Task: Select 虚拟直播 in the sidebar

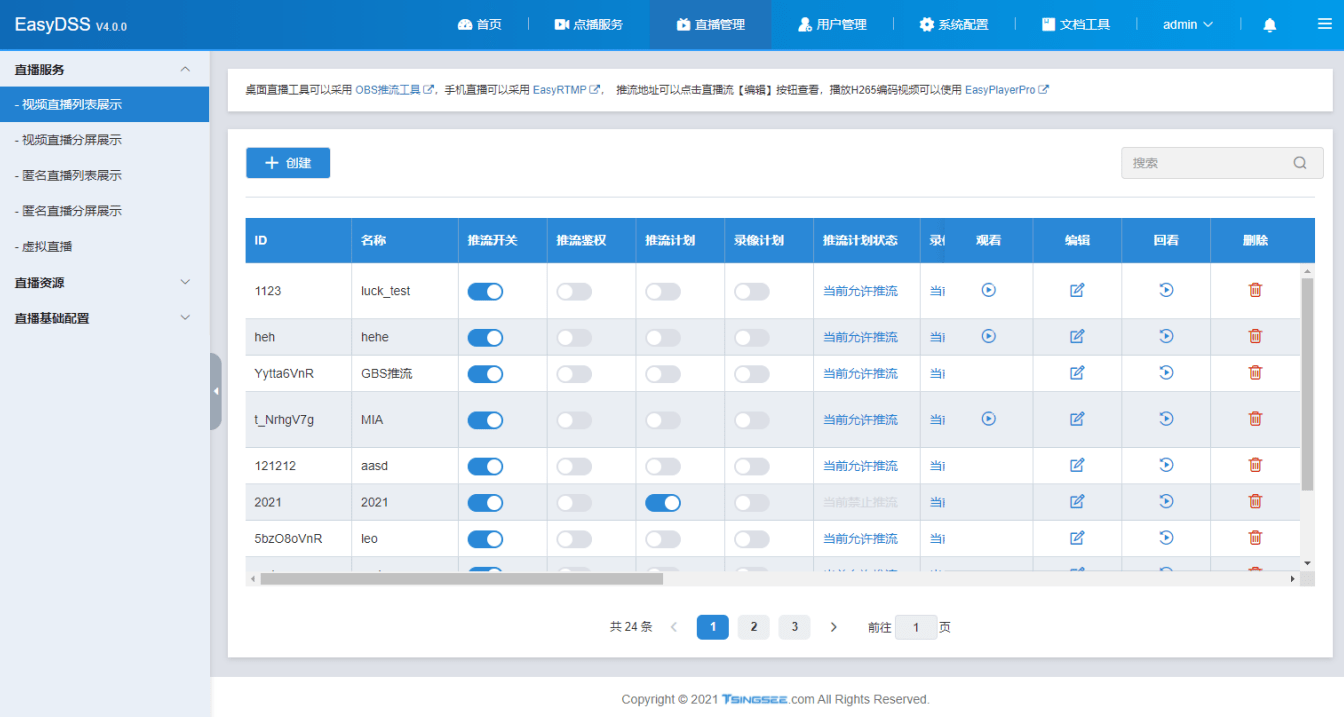Action: (x=47, y=247)
